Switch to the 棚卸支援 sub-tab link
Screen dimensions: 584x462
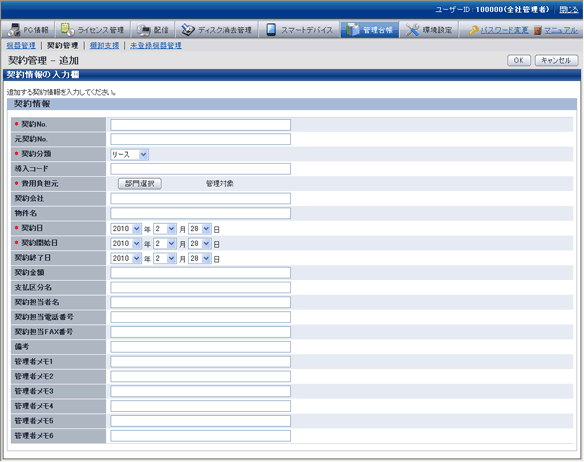click(x=104, y=45)
